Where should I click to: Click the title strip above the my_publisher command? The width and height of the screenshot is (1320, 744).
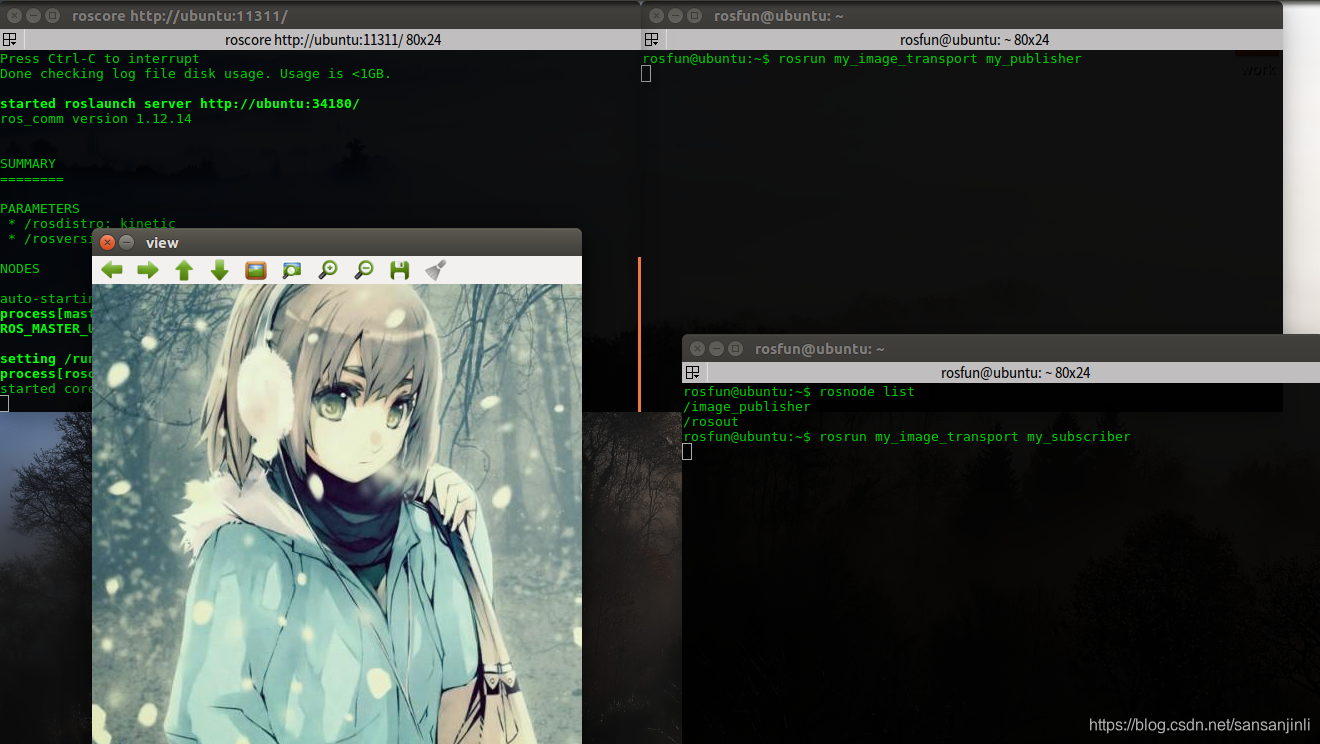pyautogui.click(x=973, y=40)
